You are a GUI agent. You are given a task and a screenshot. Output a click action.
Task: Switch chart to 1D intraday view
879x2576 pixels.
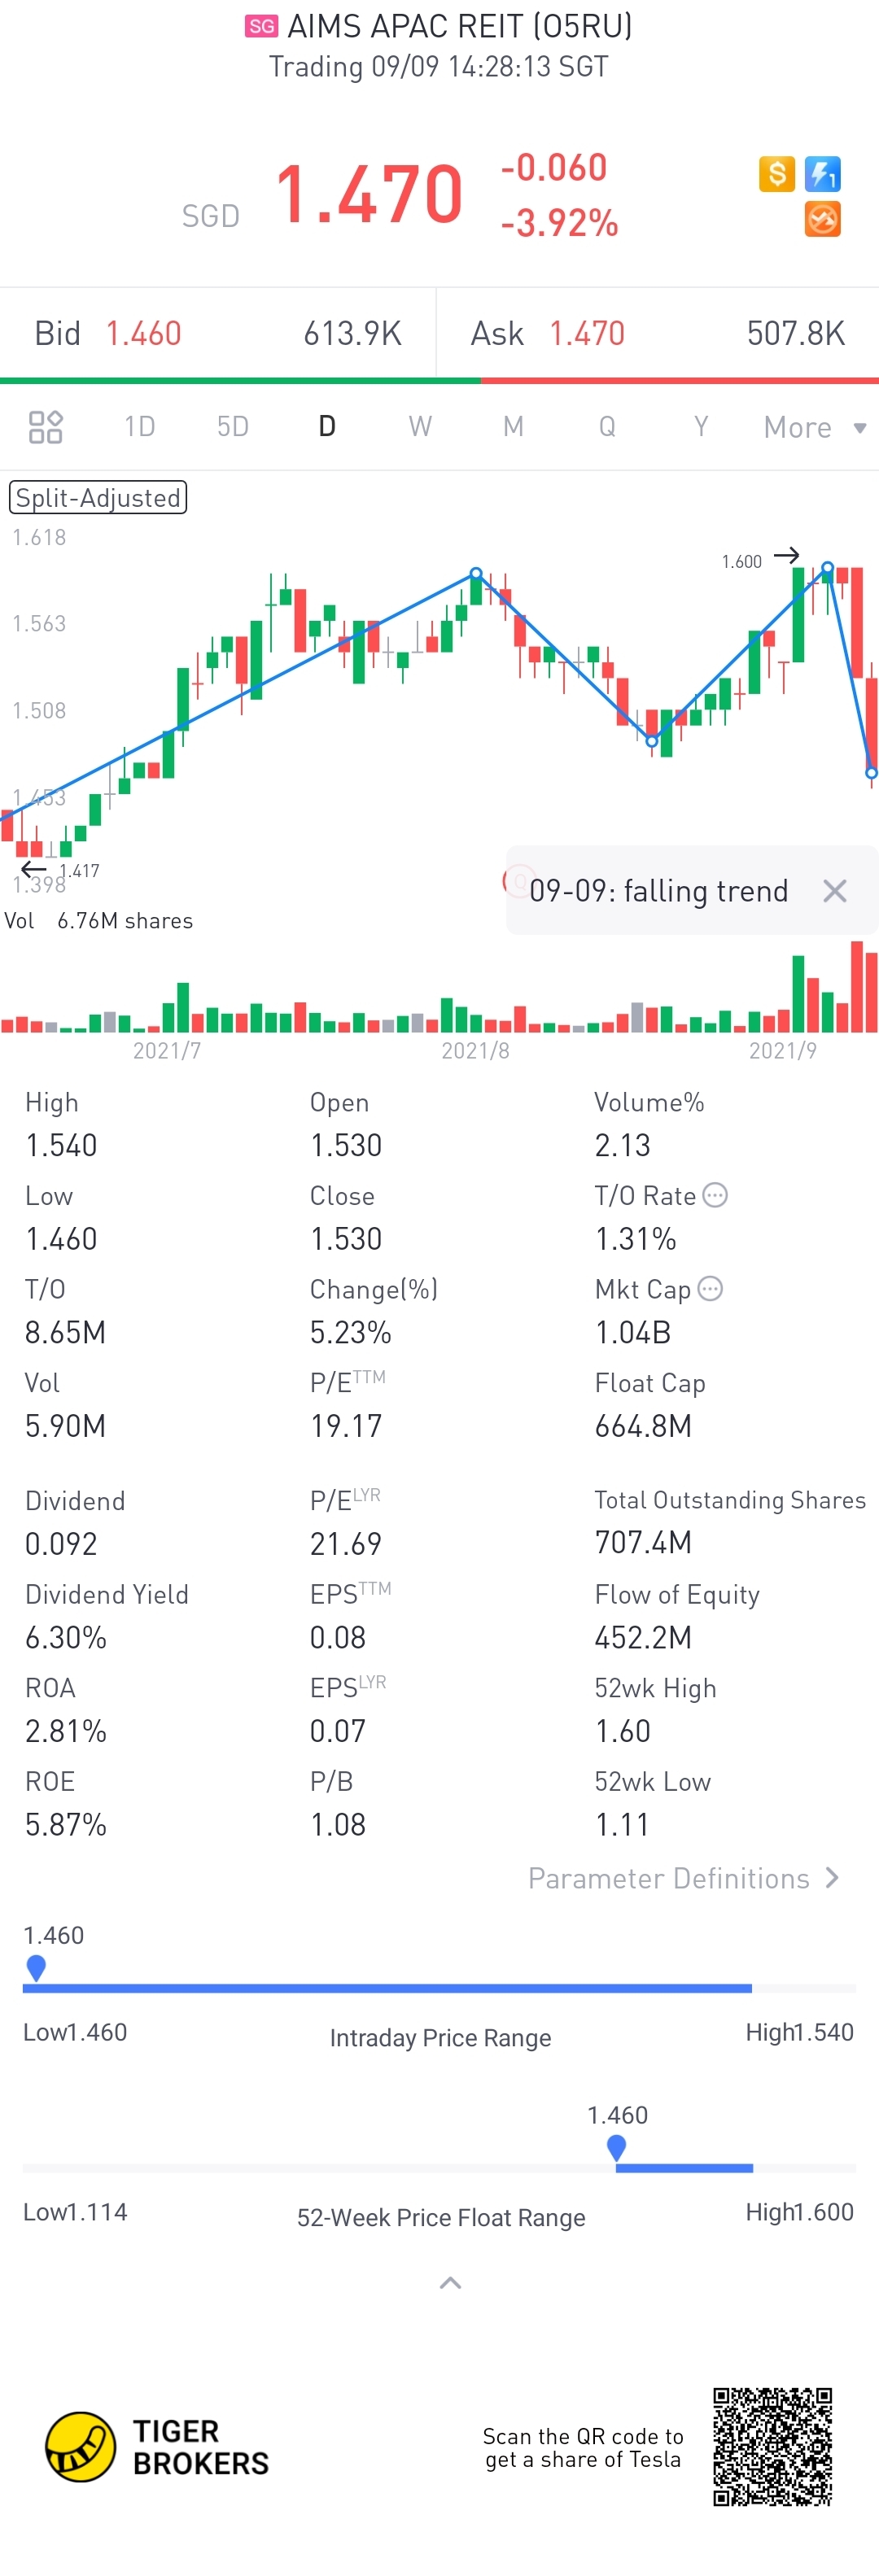(x=139, y=427)
